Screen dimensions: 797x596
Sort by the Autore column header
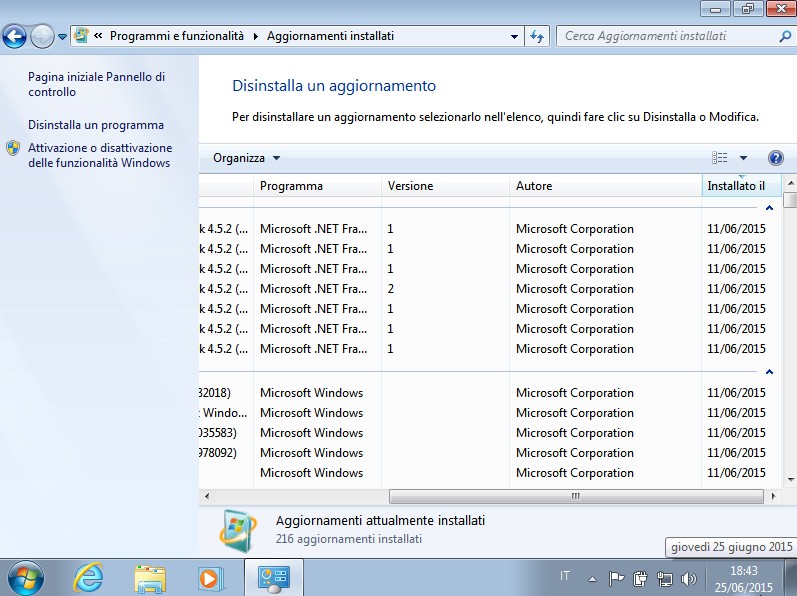605,186
